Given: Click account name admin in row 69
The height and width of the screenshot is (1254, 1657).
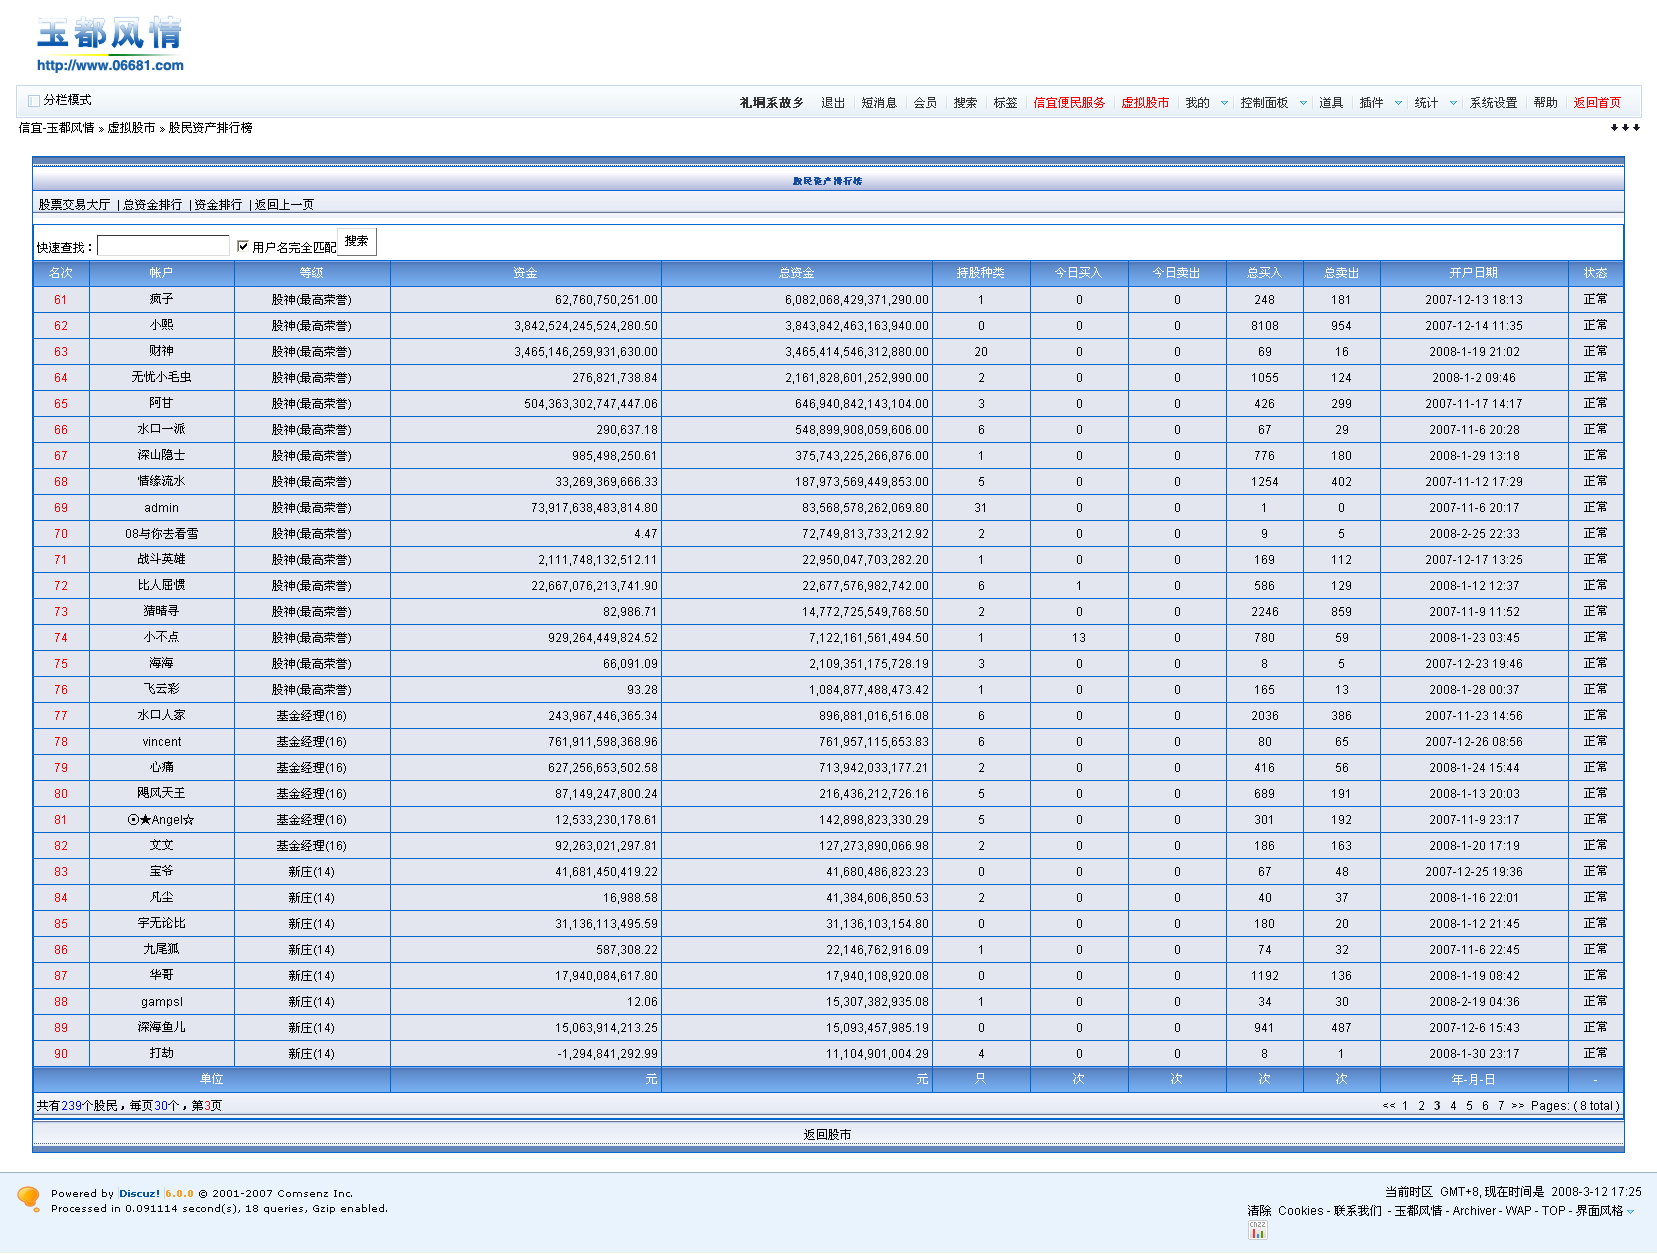Looking at the screenshot, I should [161, 508].
